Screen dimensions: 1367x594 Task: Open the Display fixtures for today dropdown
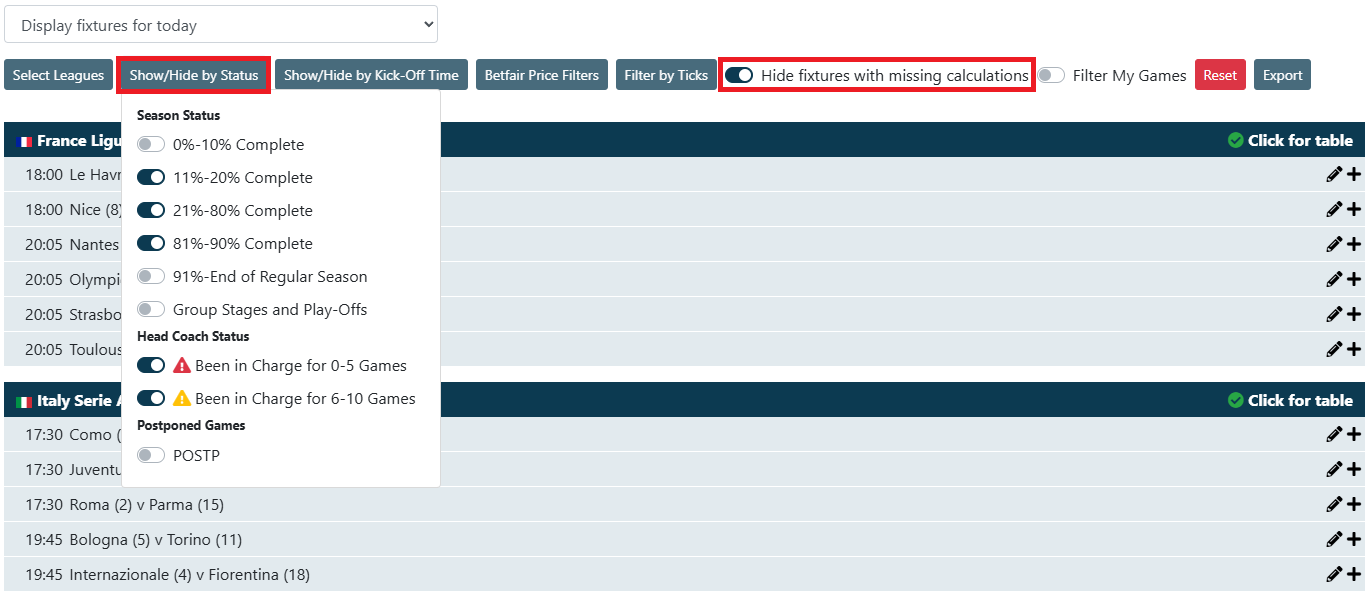(221, 25)
